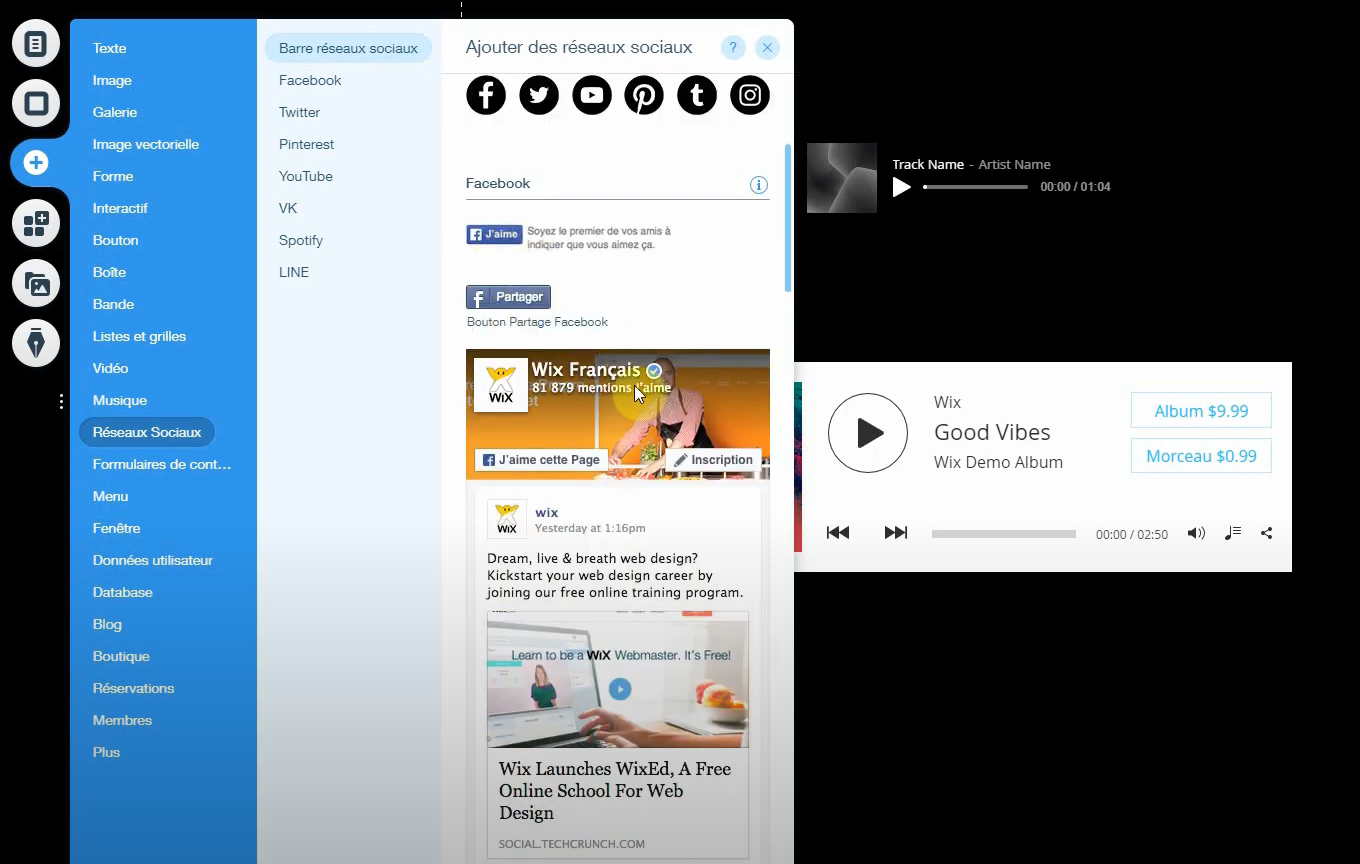The height and width of the screenshot is (864, 1360).
Task: Add the Pinterest social bar icon
Action: tap(644, 95)
